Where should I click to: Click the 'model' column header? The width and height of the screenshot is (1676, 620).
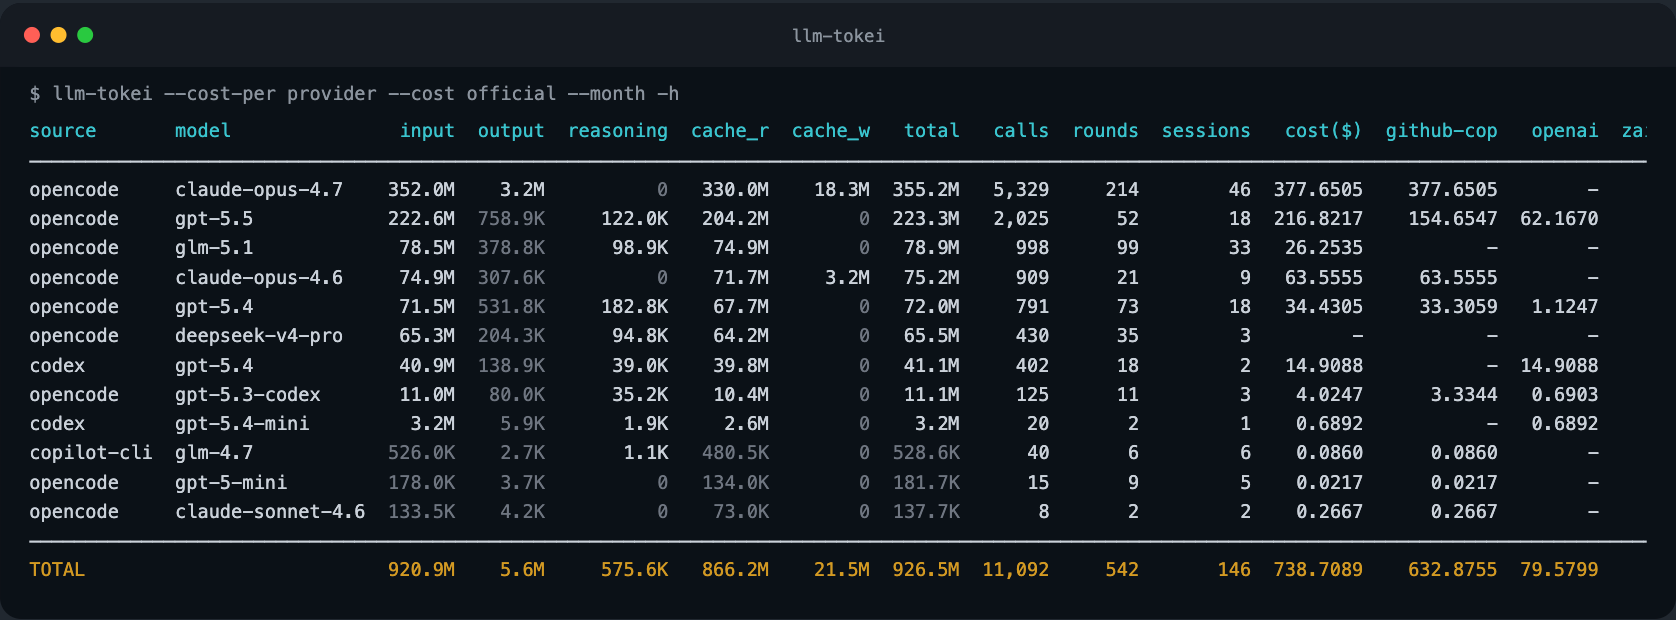(x=203, y=131)
